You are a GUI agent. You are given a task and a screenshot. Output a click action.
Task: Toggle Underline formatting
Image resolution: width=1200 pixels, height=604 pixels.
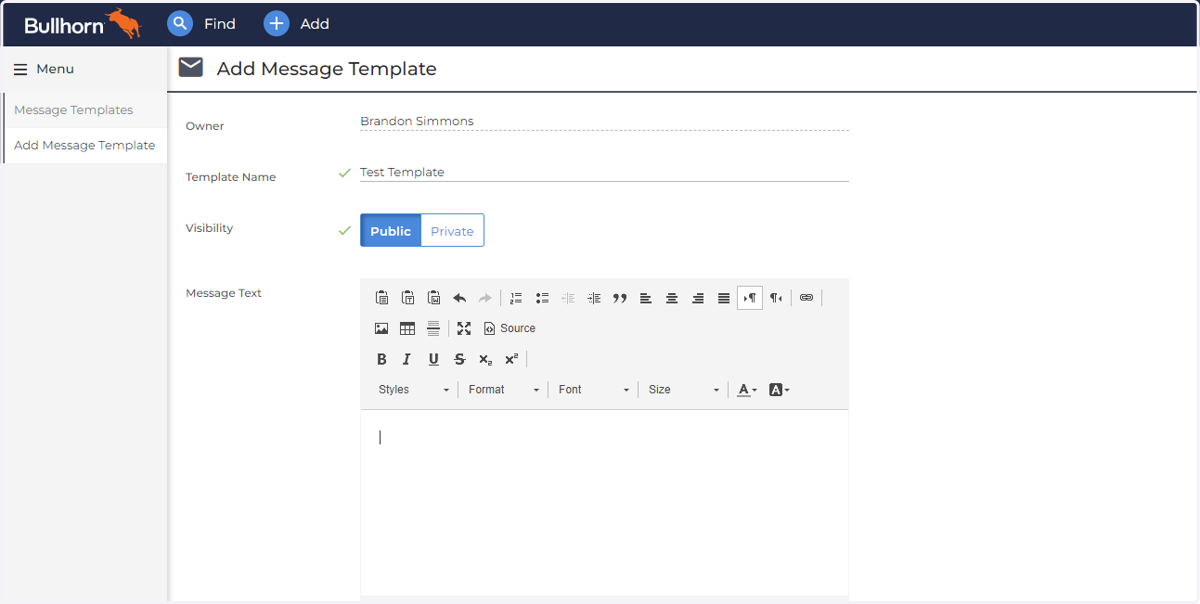[x=434, y=359]
